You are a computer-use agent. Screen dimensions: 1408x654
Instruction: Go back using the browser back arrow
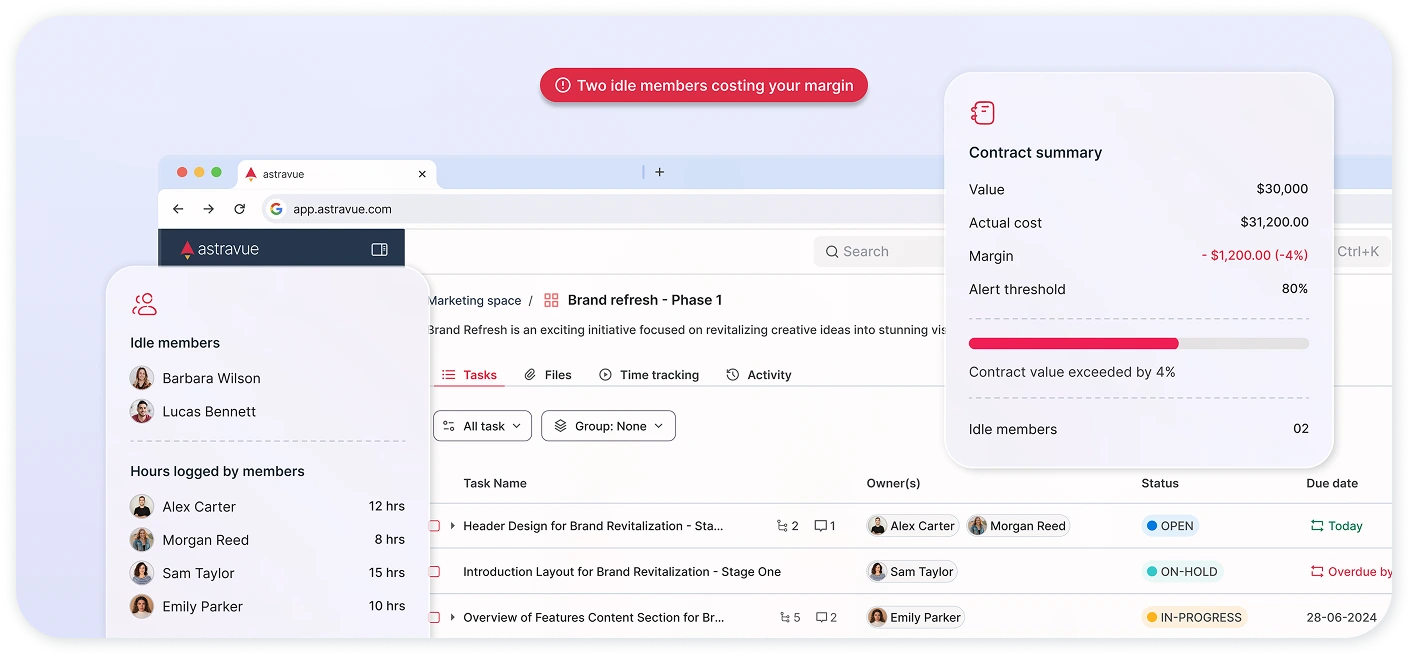pos(178,209)
